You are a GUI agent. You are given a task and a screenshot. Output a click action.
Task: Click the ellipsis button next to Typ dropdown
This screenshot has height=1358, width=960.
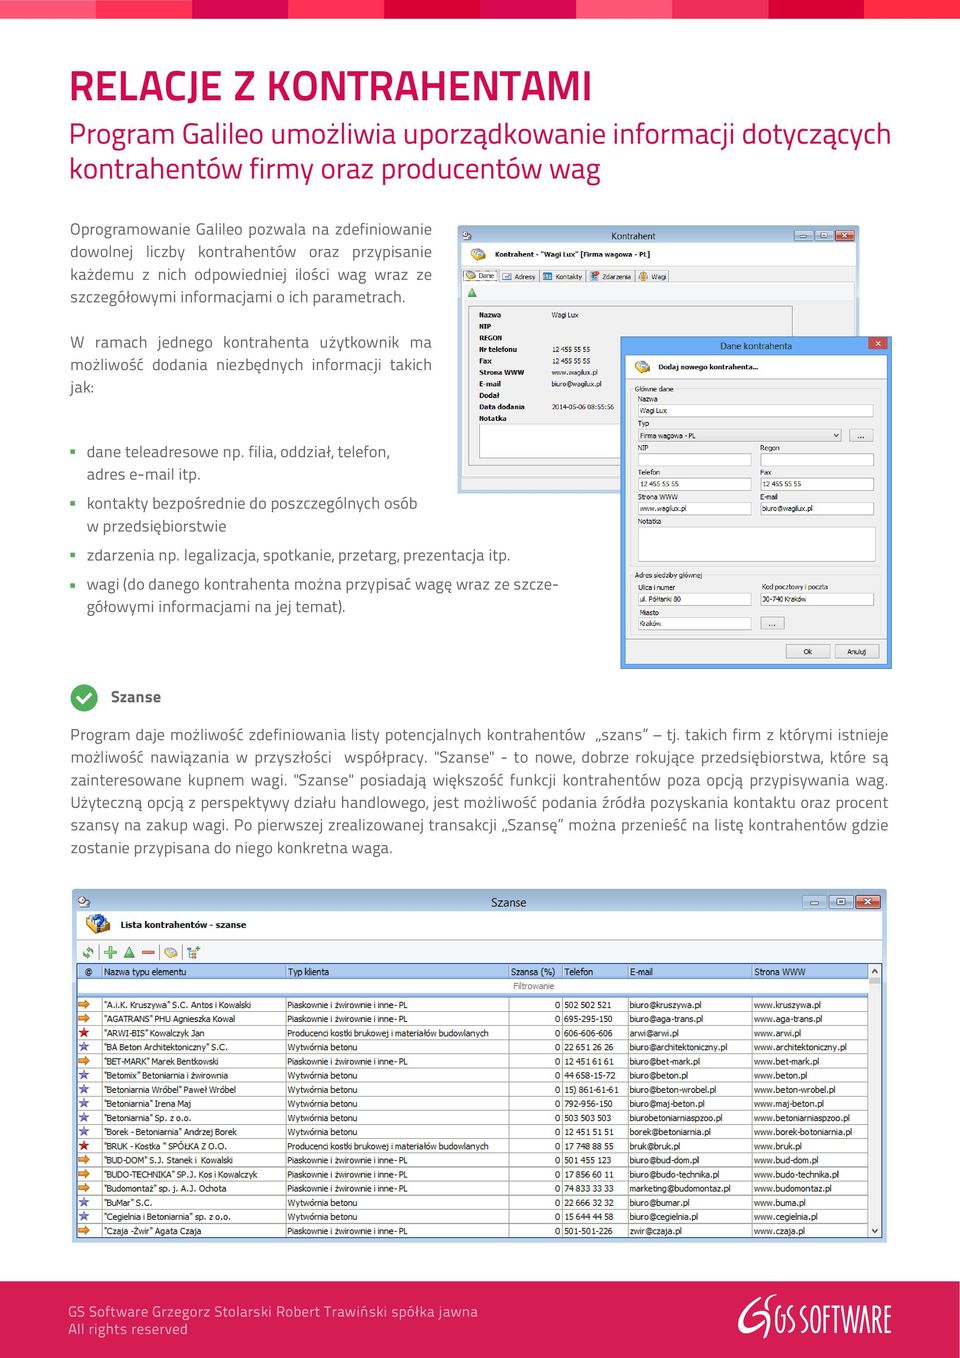[x=861, y=436]
